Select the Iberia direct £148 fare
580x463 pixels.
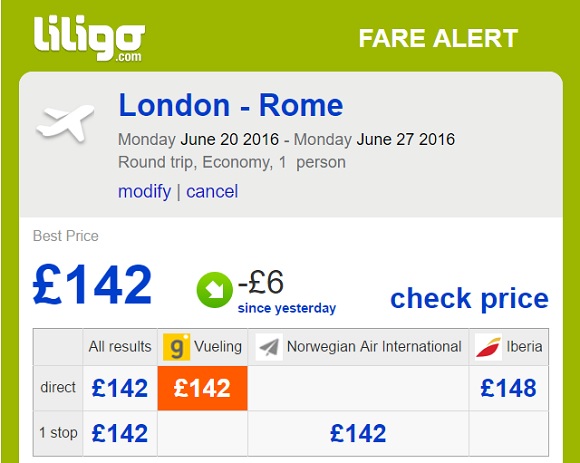click(508, 388)
